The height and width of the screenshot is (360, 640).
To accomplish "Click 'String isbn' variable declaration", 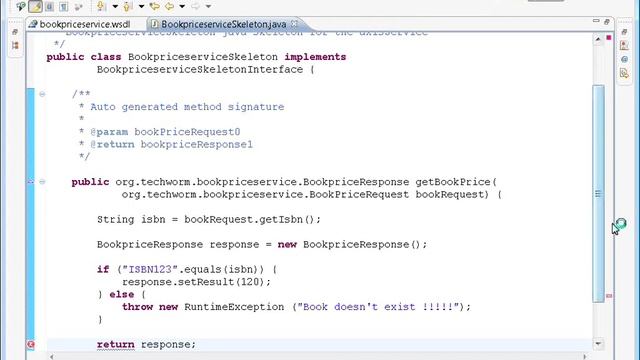I will (131, 220).
